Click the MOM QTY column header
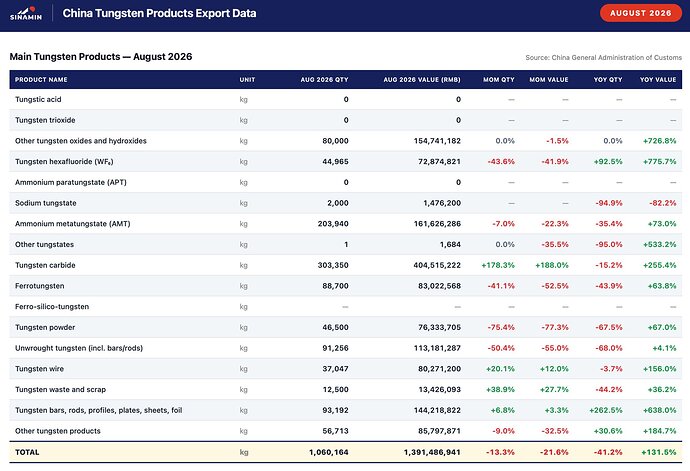The image size is (690, 471). pyautogui.click(x=499, y=80)
